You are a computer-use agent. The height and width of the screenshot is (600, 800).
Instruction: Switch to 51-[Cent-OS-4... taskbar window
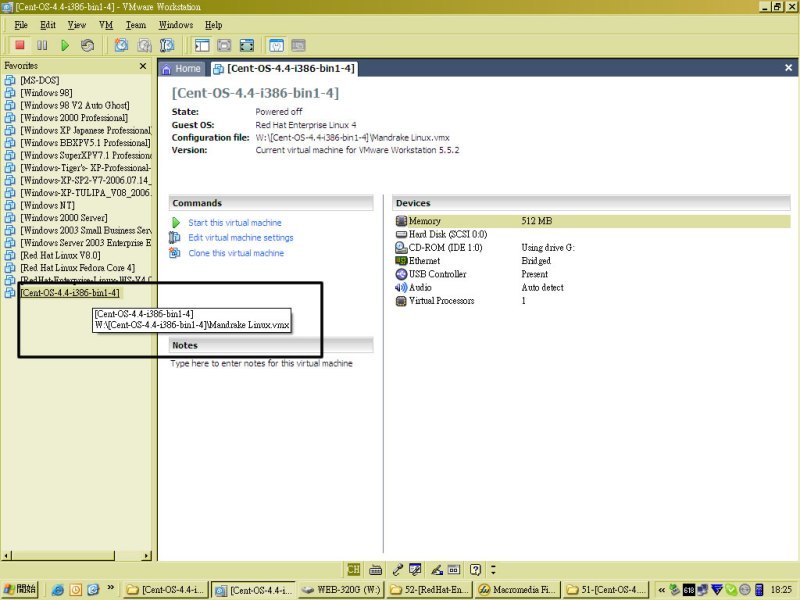pyautogui.click(x=607, y=590)
